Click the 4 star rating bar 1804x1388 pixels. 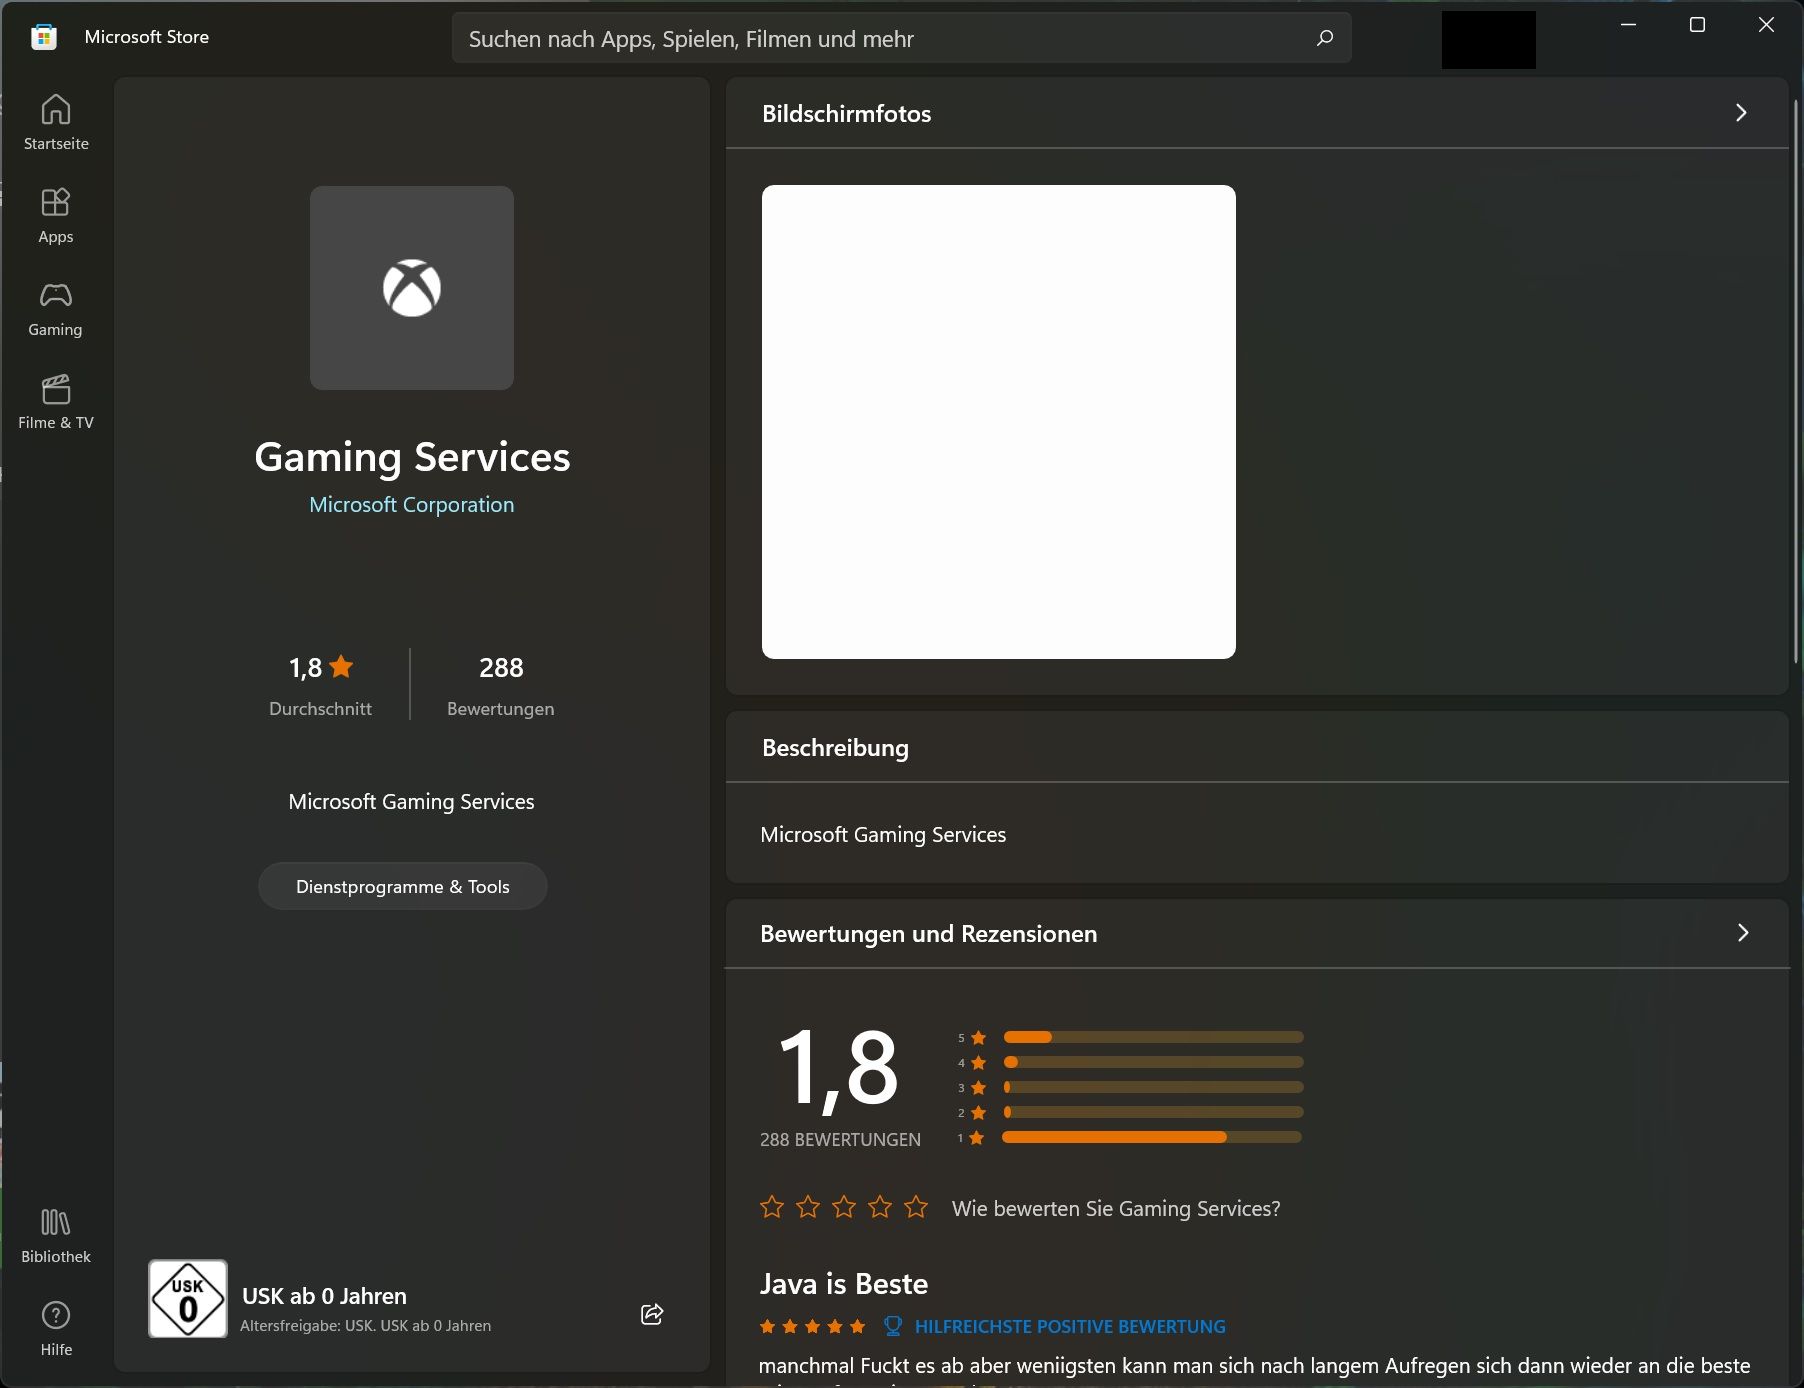pyautogui.click(x=1153, y=1062)
